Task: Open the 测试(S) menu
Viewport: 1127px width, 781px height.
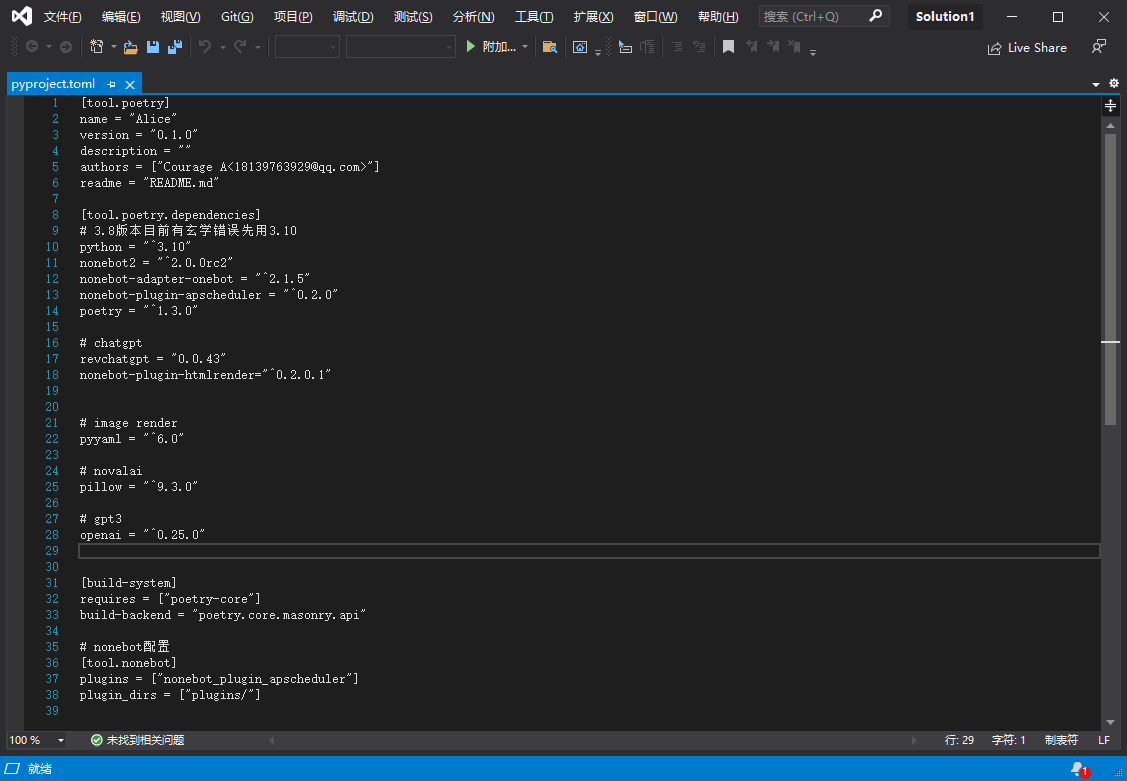Action: (413, 17)
